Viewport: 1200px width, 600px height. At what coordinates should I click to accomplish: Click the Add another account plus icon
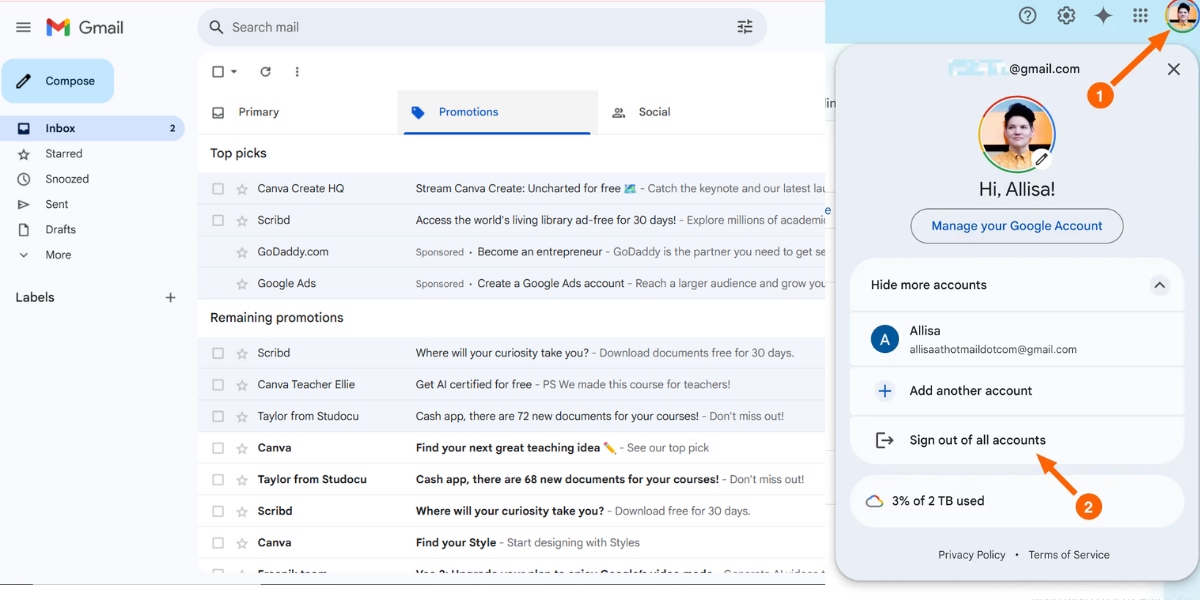pos(885,391)
